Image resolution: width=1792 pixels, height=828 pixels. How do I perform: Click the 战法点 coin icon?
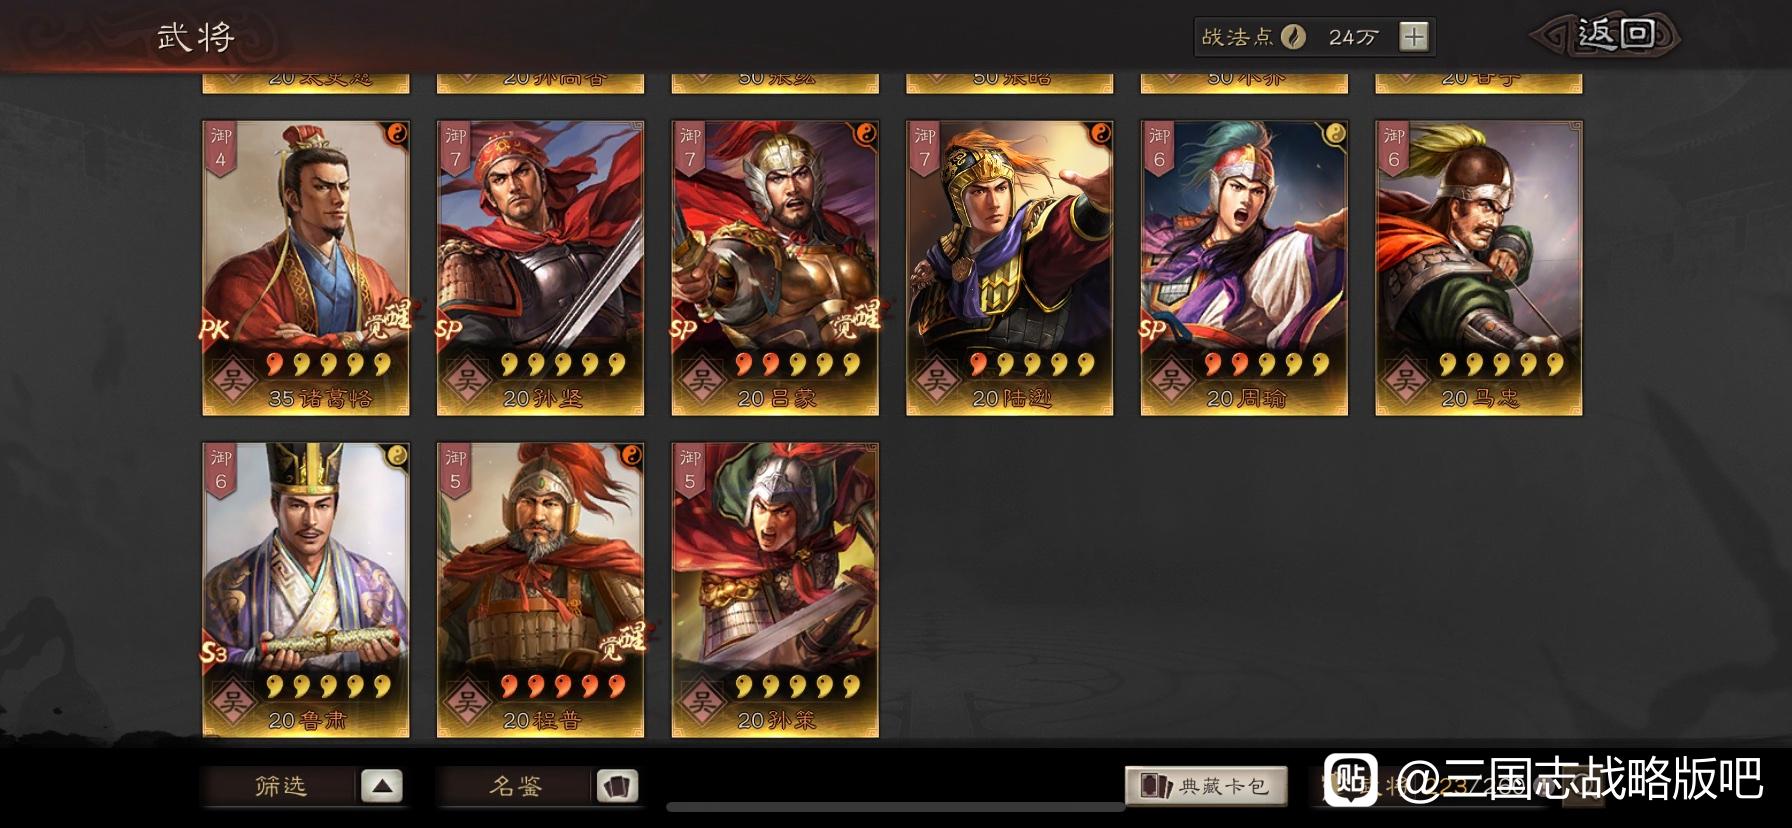pos(1294,37)
